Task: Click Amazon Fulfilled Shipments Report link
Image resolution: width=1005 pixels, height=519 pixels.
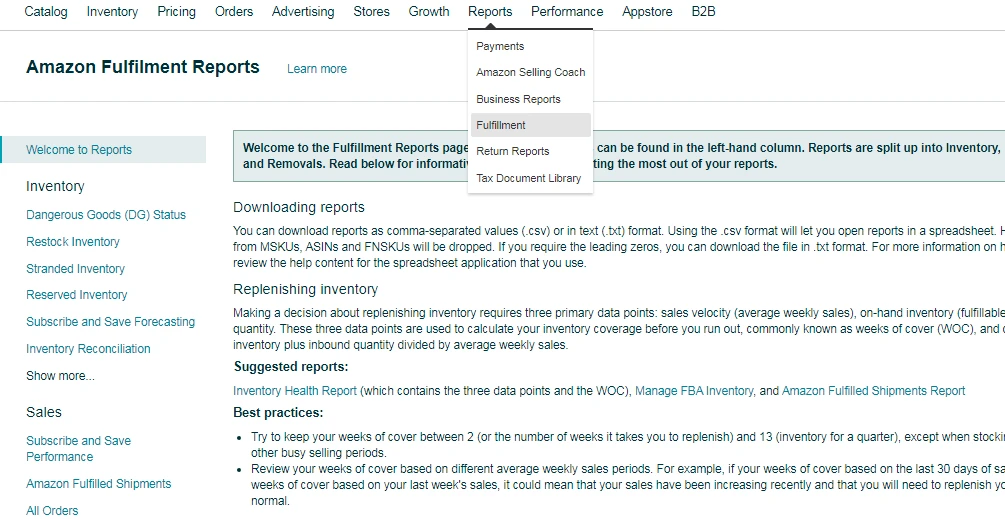Action: [x=873, y=390]
